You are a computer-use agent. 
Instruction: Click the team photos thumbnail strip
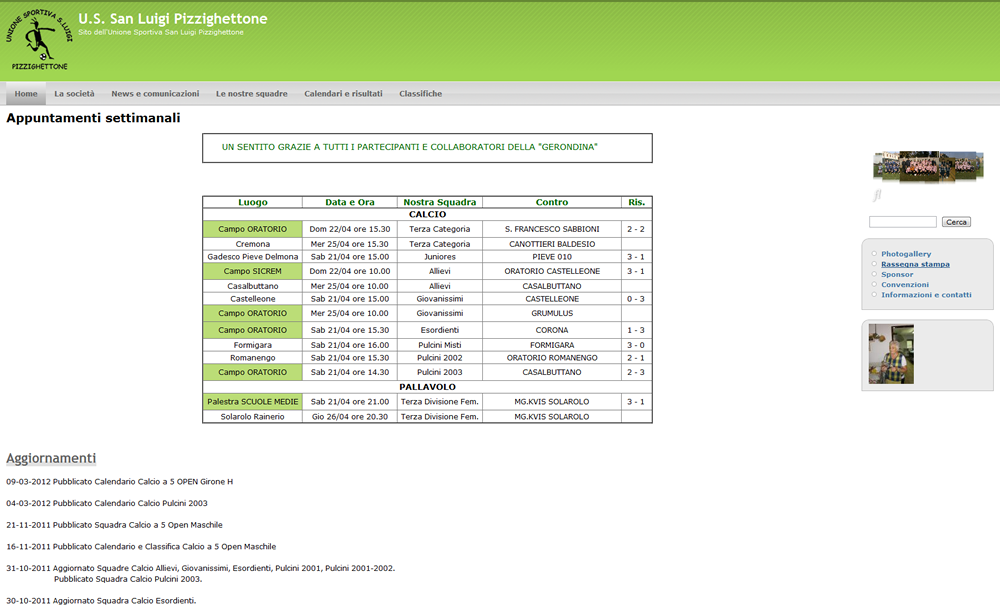928,167
